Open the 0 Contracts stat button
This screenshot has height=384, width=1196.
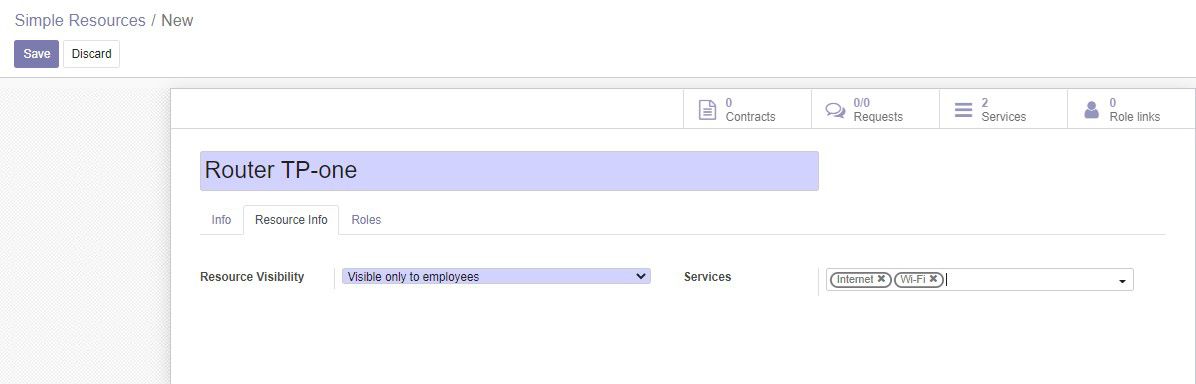748,110
